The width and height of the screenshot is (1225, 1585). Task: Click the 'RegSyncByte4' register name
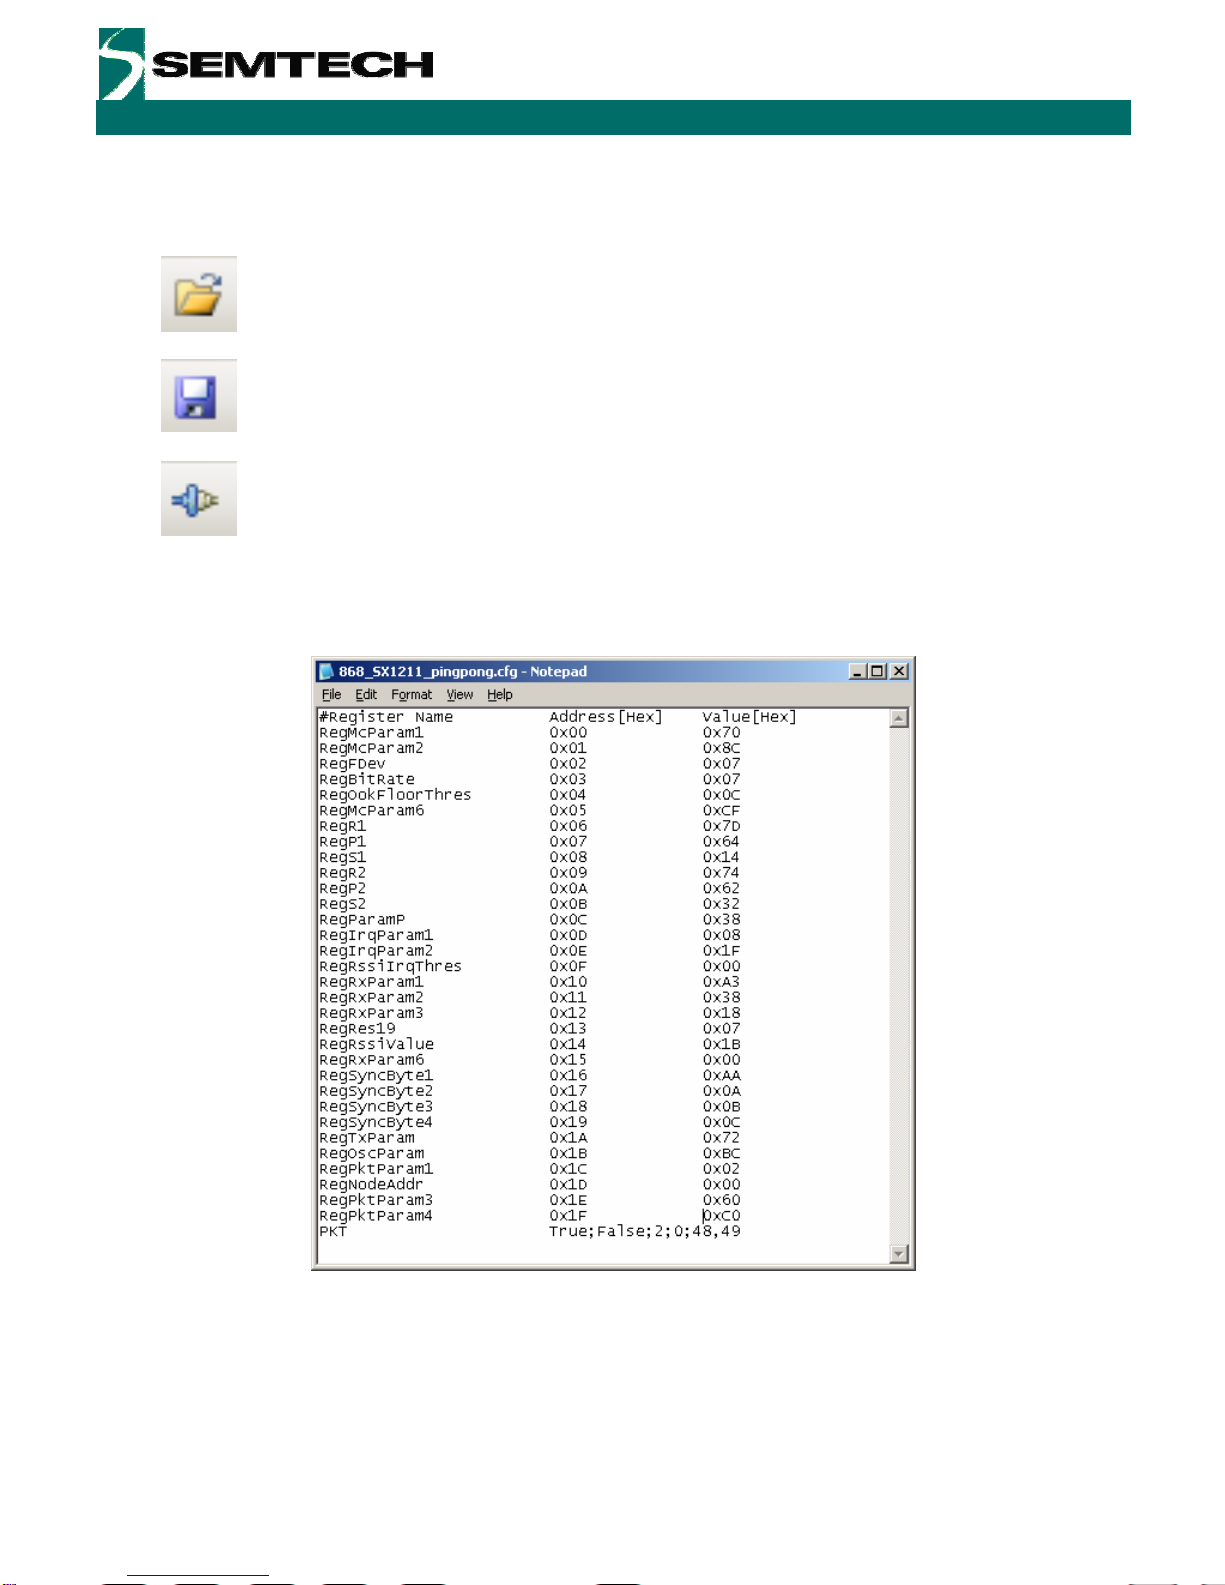376,1123
